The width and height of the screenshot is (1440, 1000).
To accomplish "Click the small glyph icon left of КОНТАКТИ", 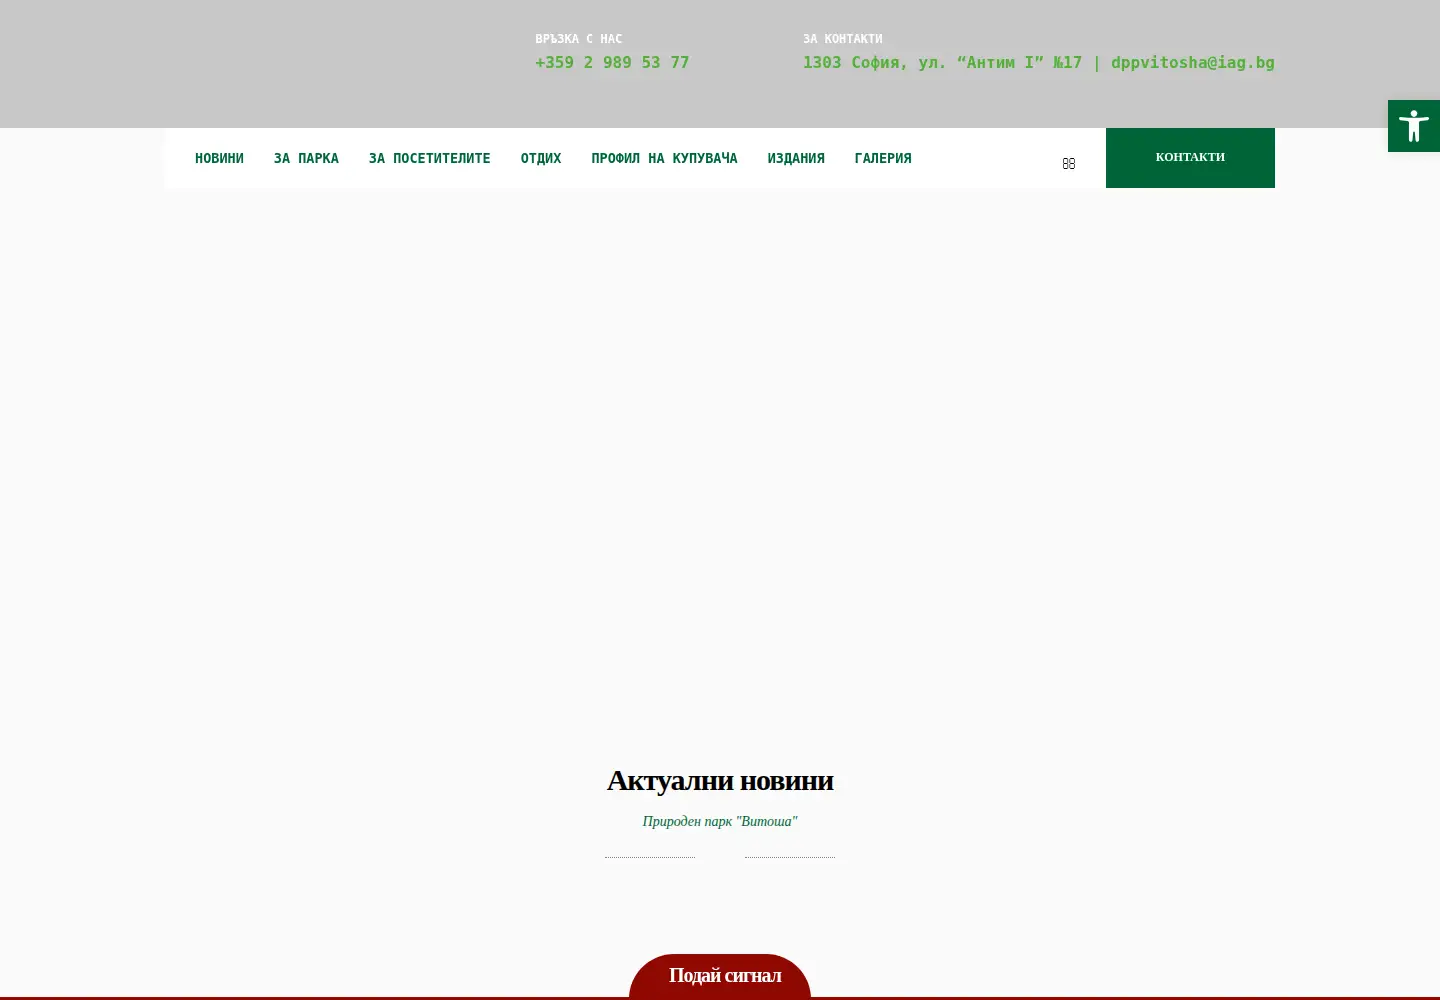I will [x=1069, y=164].
